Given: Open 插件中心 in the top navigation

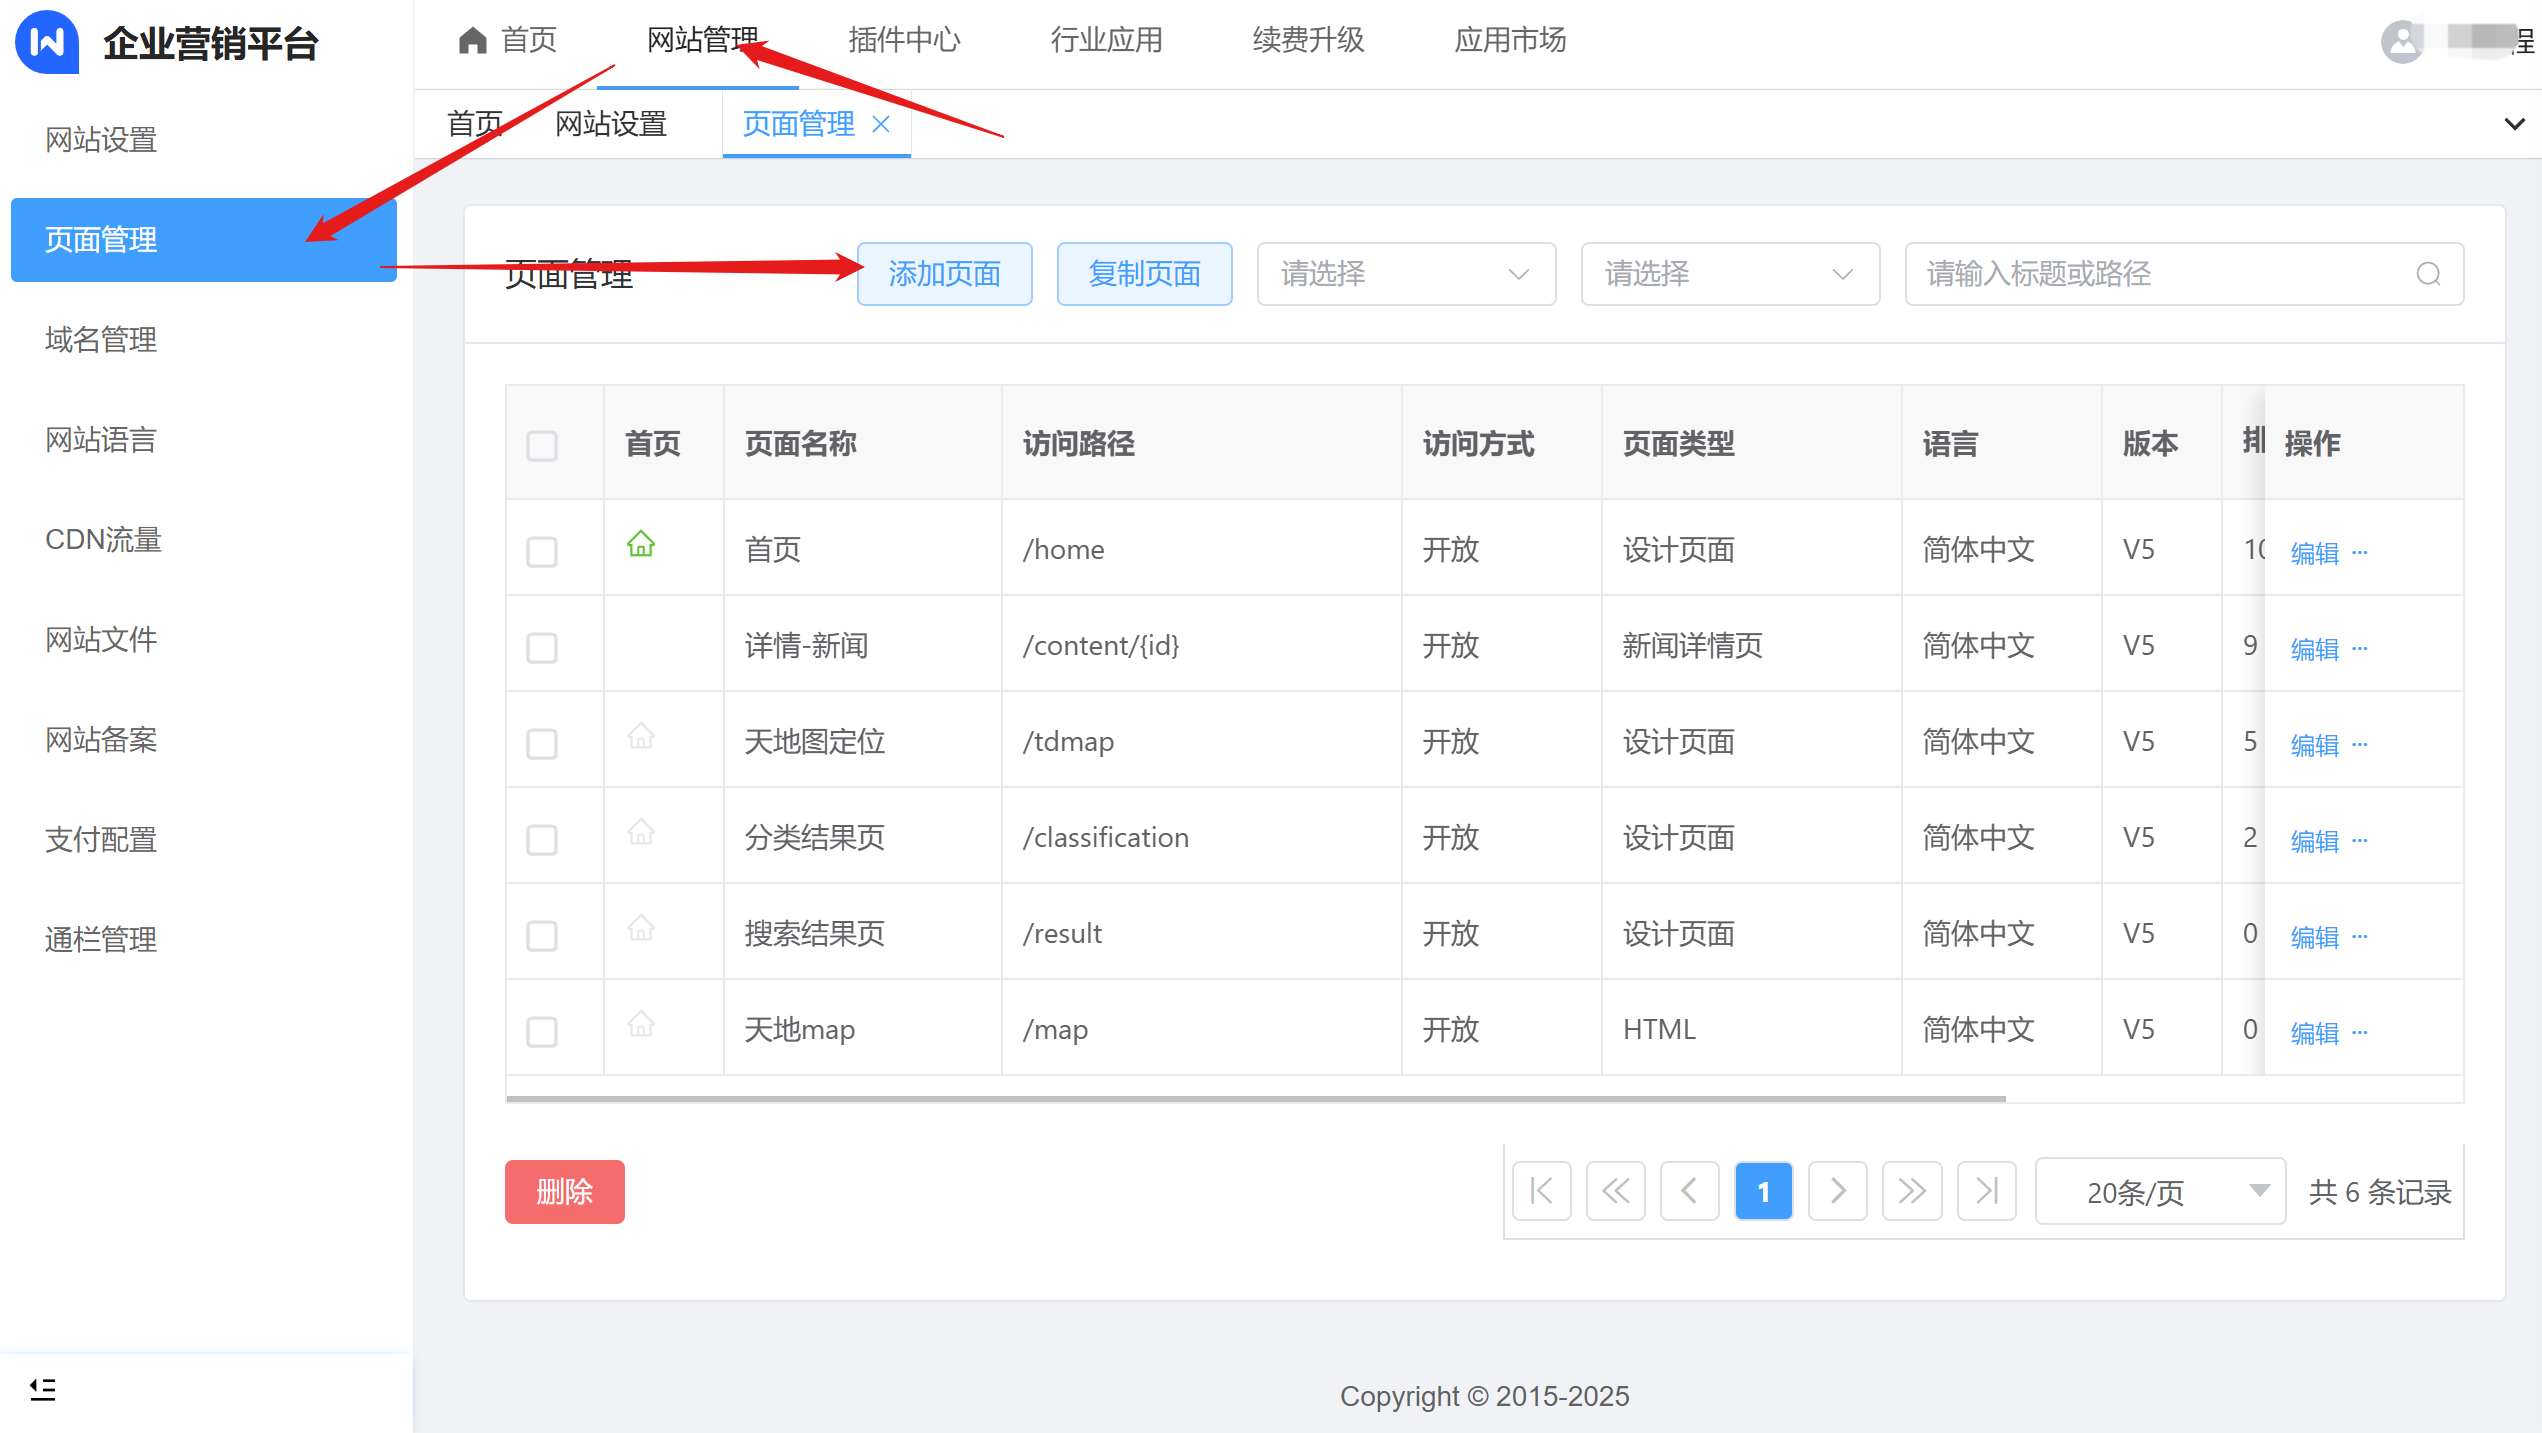Looking at the screenshot, I should click(x=904, y=40).
